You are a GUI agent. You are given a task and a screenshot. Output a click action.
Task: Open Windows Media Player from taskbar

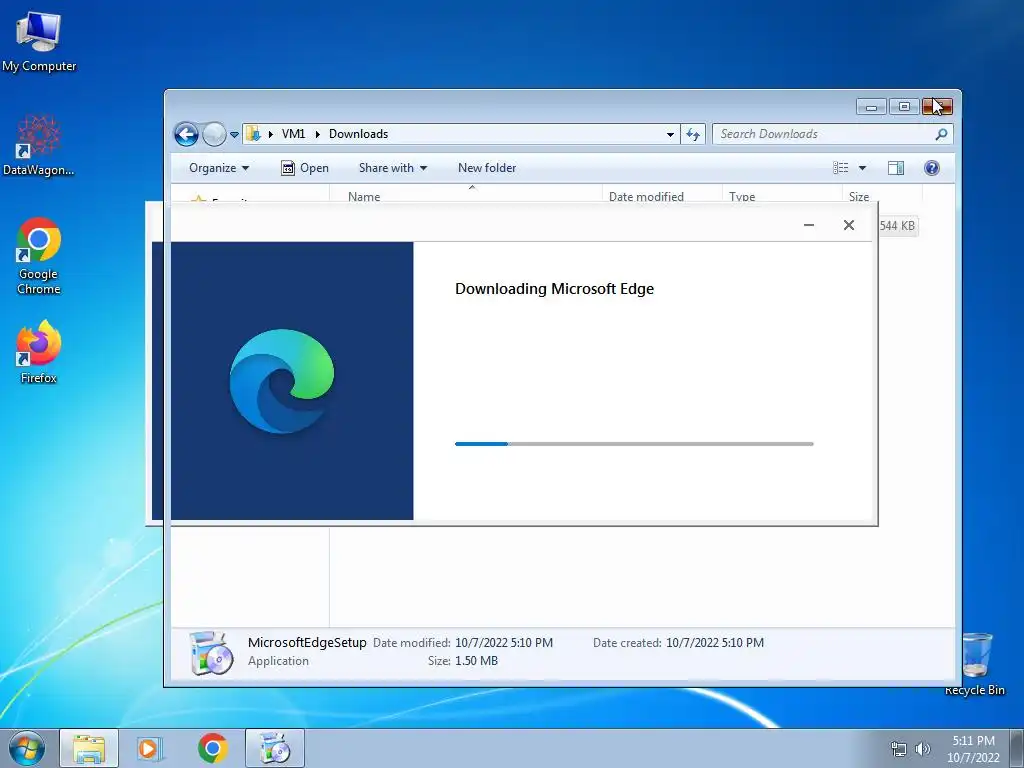[x=150, y=748]
